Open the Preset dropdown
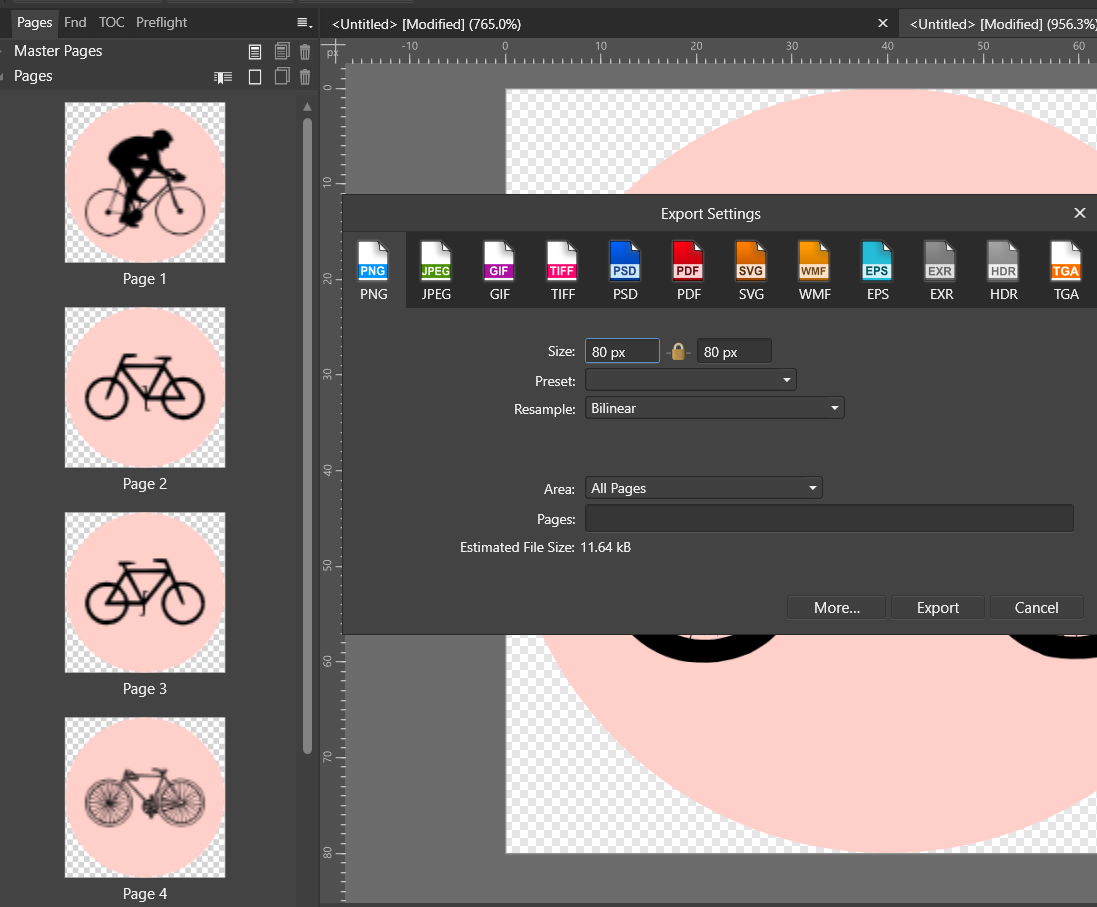Image resolution: width=1097 pixels, height=907 pixels. pos(691,380)
